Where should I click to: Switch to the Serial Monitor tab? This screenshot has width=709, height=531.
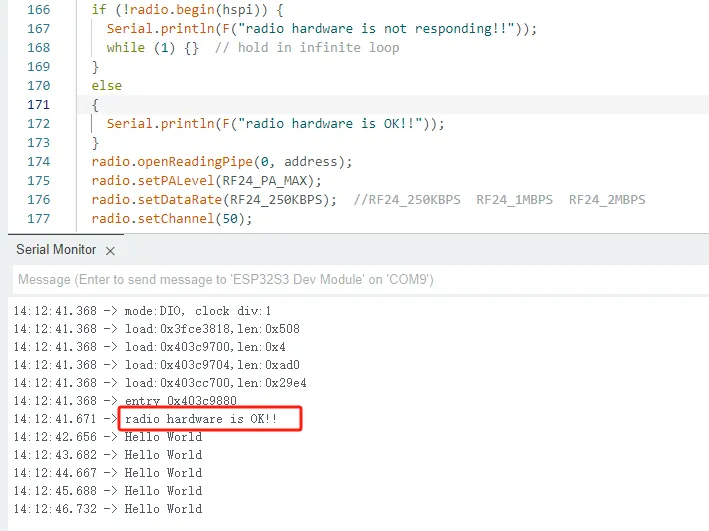(56, 250)
